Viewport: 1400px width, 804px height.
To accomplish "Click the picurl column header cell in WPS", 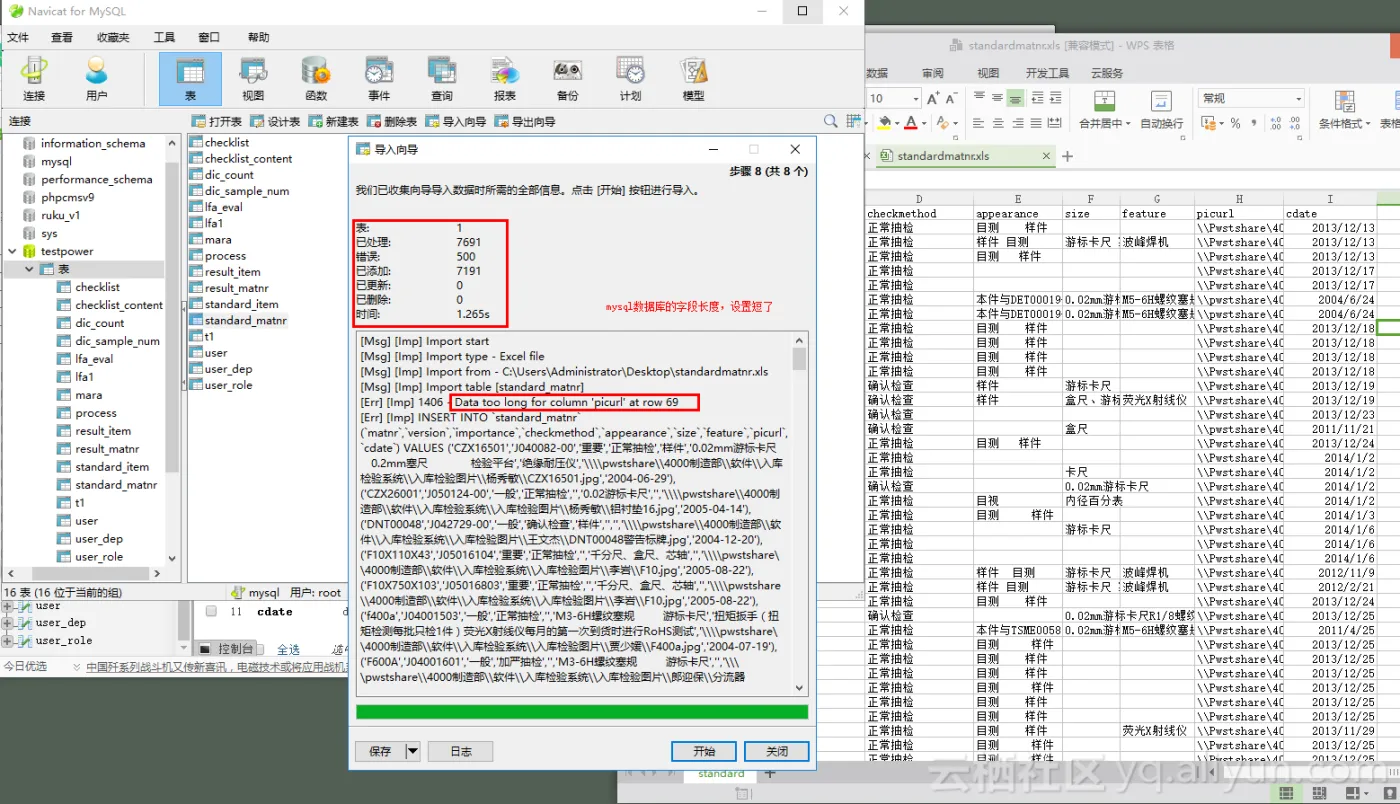I will click(1239, 213).
